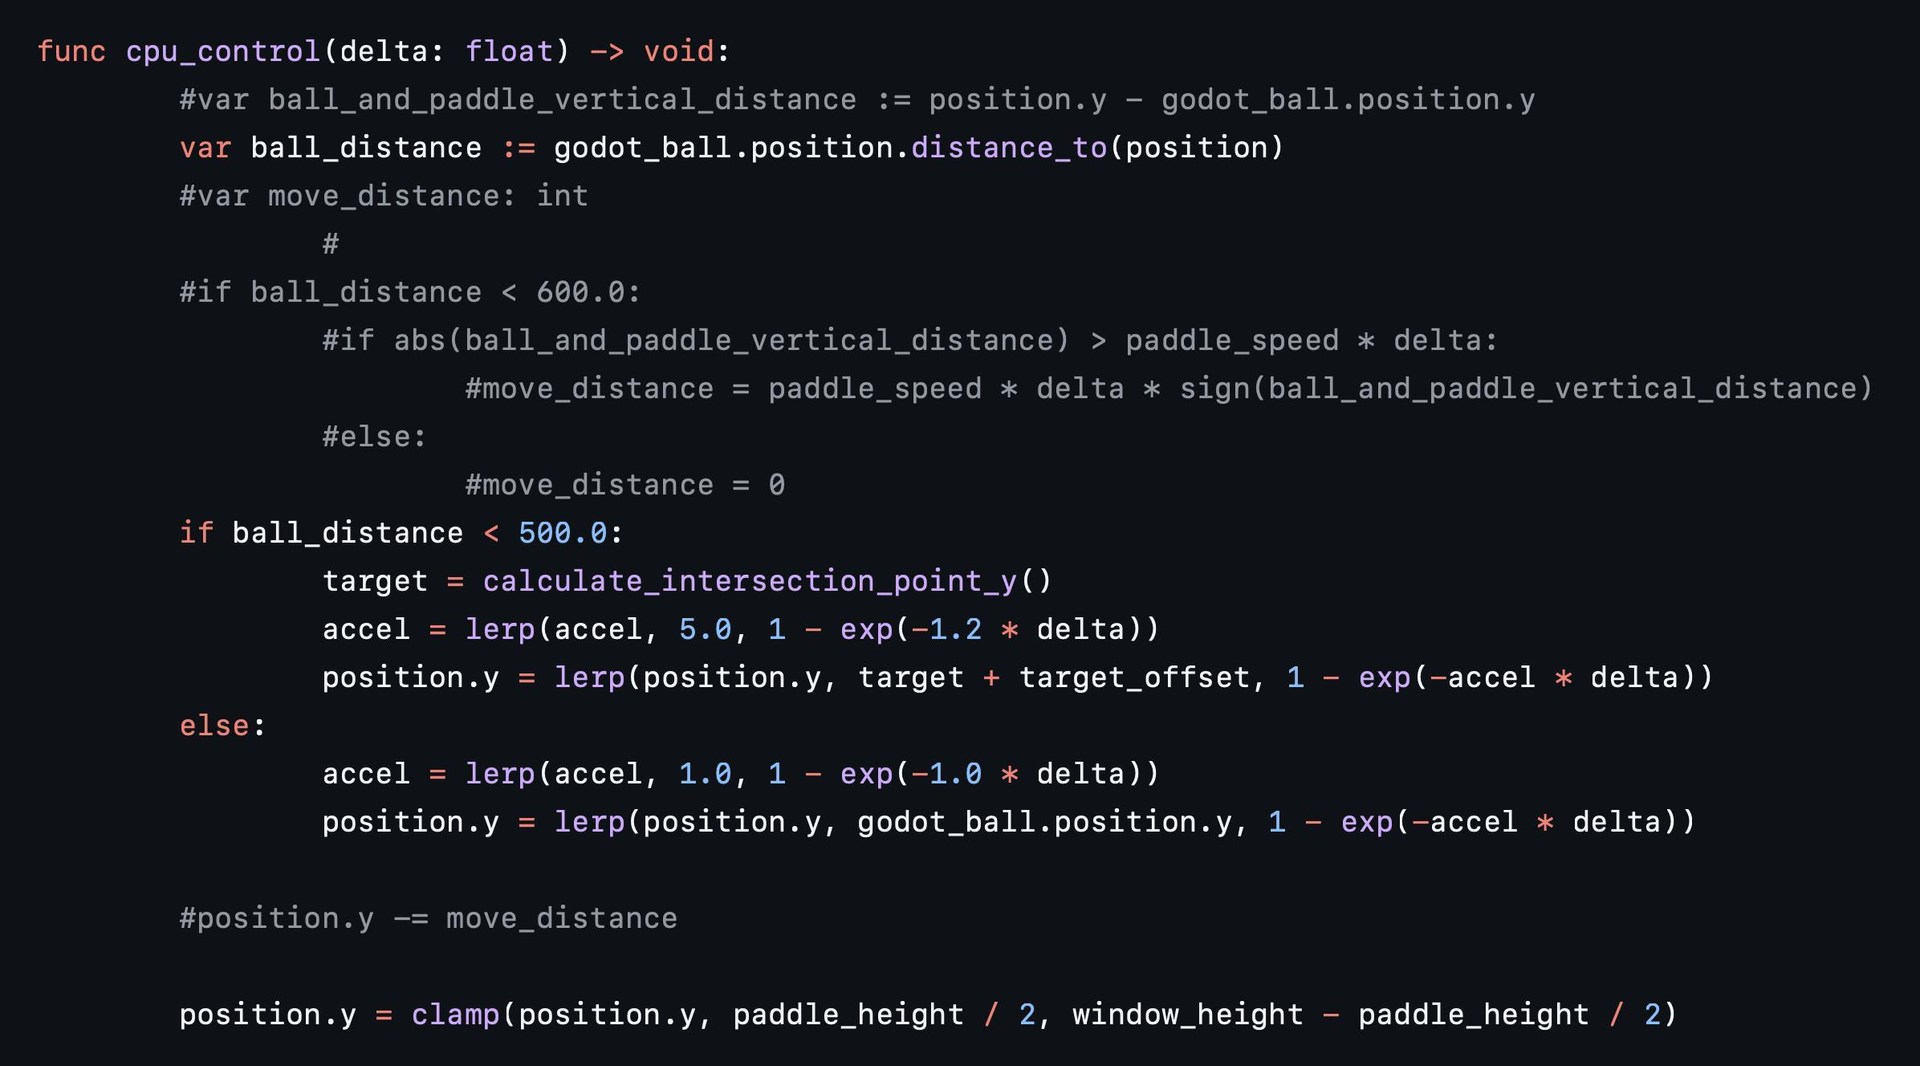
Task: Click the calculate_intersection_point_y function call
Action: 749,581
